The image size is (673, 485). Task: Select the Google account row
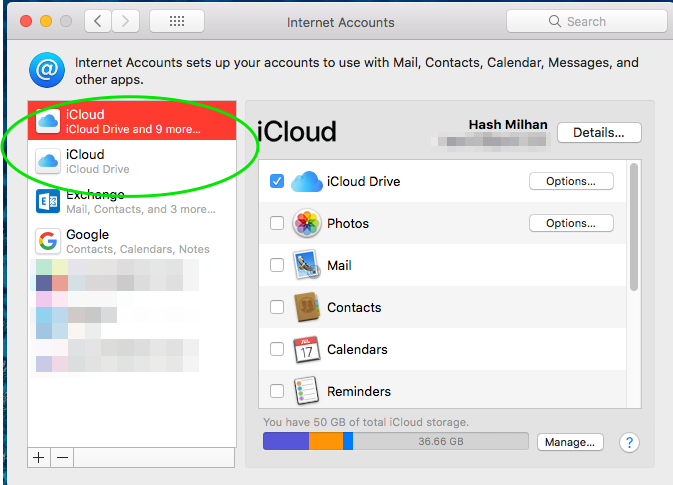coord(132,241)
